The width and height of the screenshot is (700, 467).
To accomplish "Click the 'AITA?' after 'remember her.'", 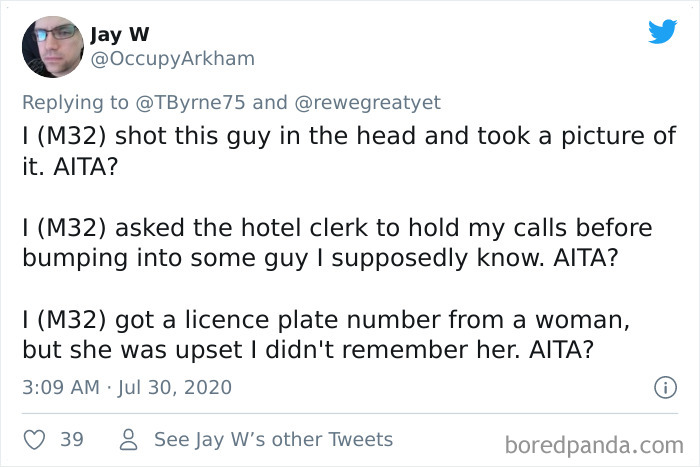I will coord(562,349).
